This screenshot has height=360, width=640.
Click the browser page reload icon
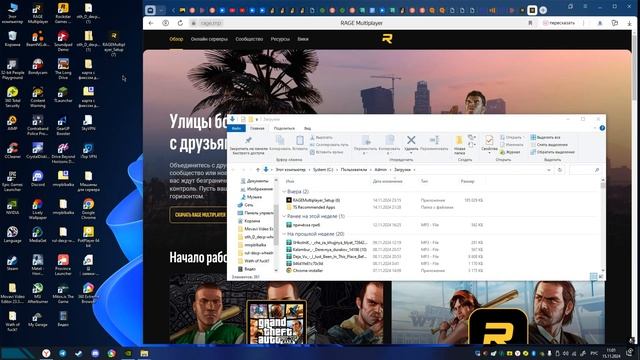pyautogui.click(x=180, y=23)
